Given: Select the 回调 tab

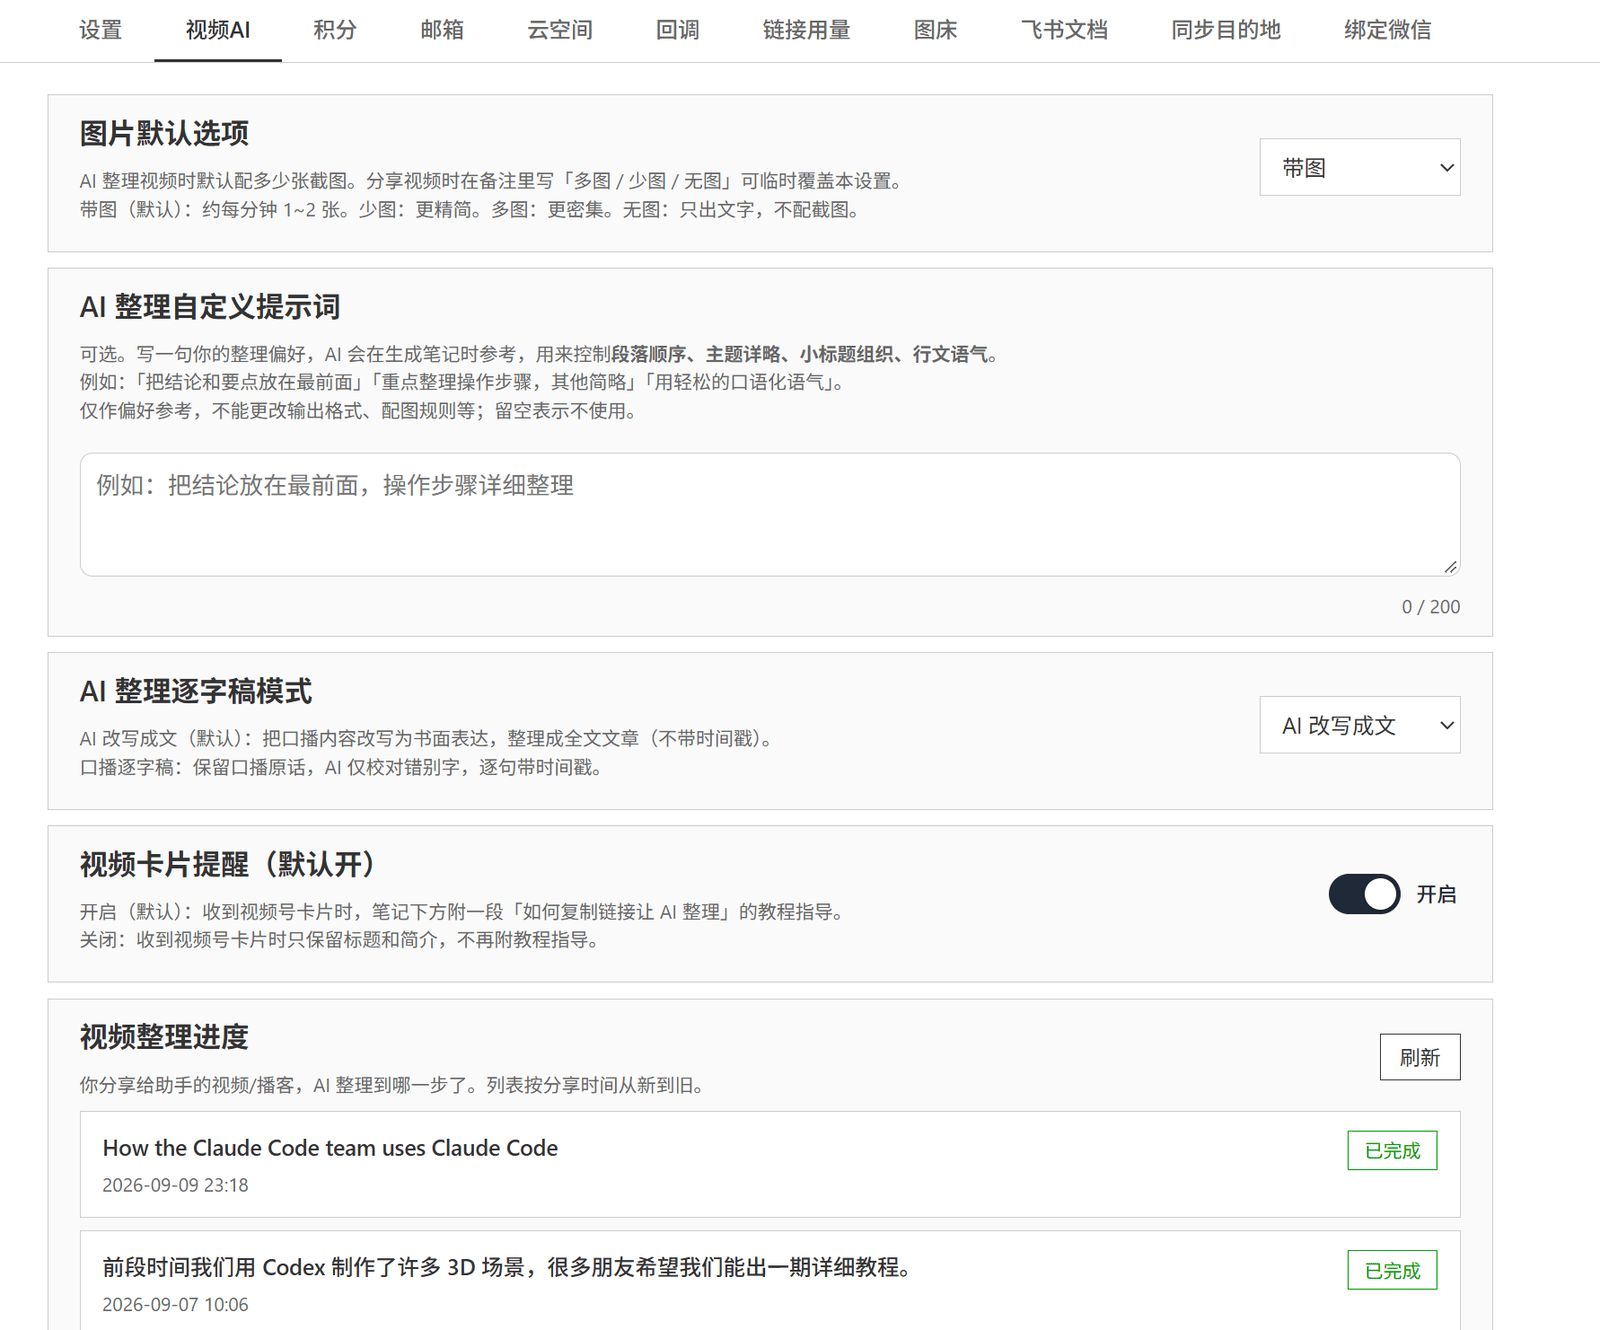Looking at the screenshot, I should click(x=677, y=30).
